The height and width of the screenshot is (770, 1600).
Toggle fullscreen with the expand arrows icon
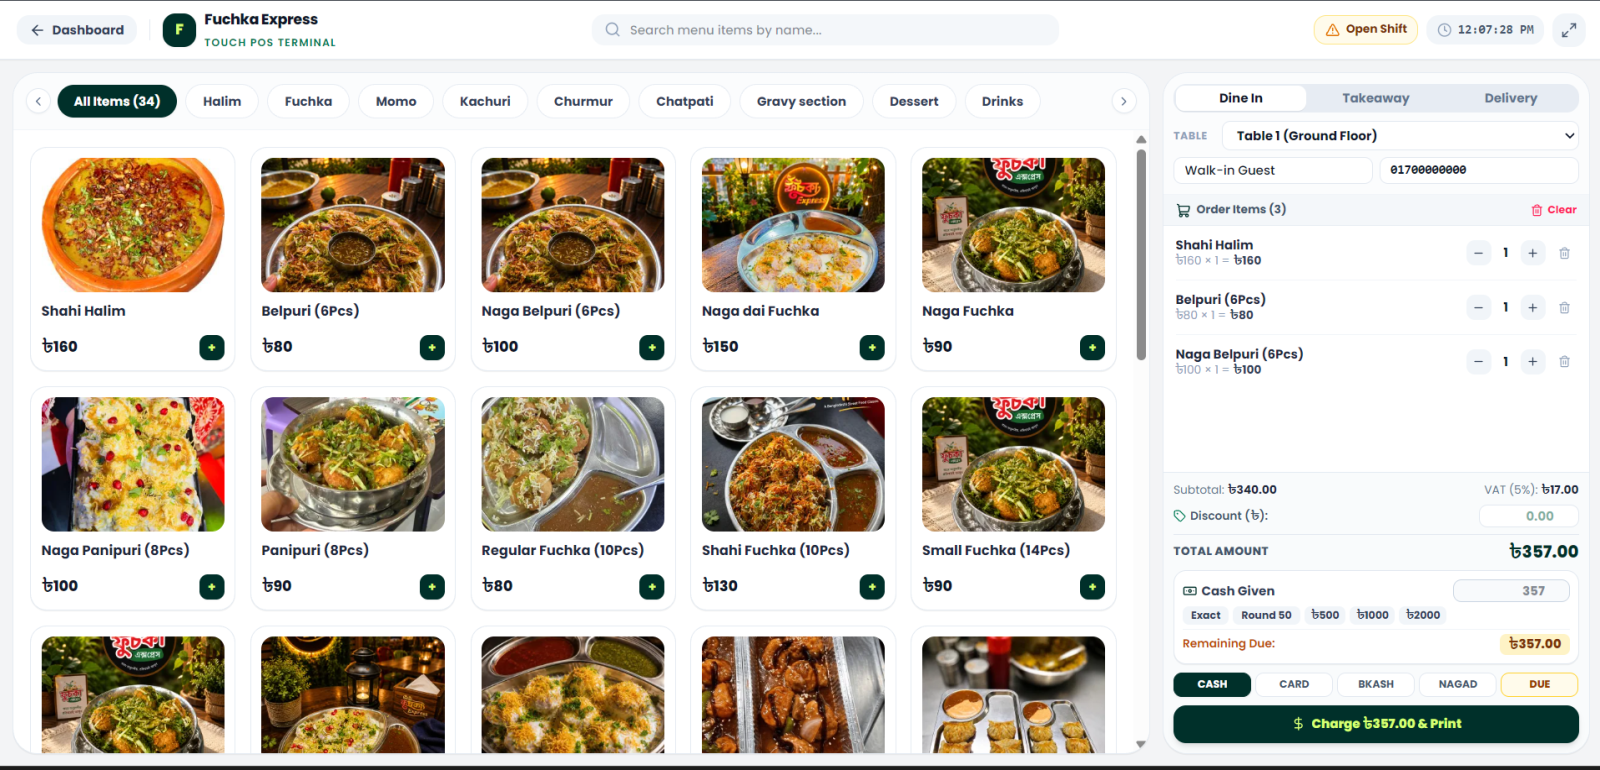point(1569,30)
